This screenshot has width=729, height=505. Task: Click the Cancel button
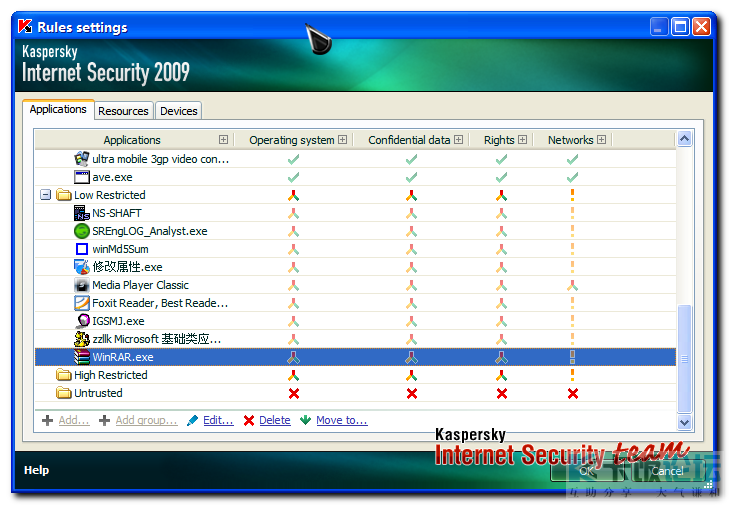[x=667, y=471]
